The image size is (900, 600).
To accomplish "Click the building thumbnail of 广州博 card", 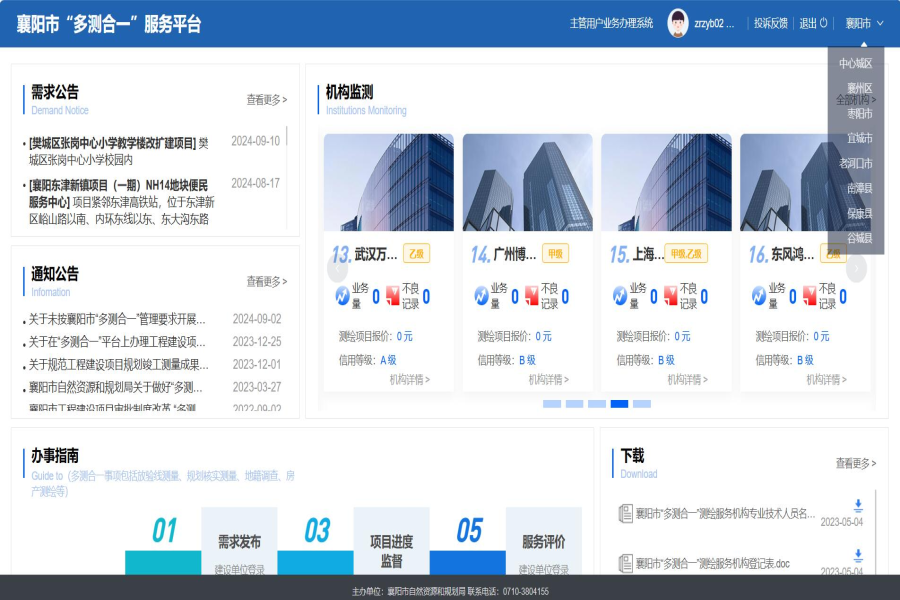I will tap(527, 183).
